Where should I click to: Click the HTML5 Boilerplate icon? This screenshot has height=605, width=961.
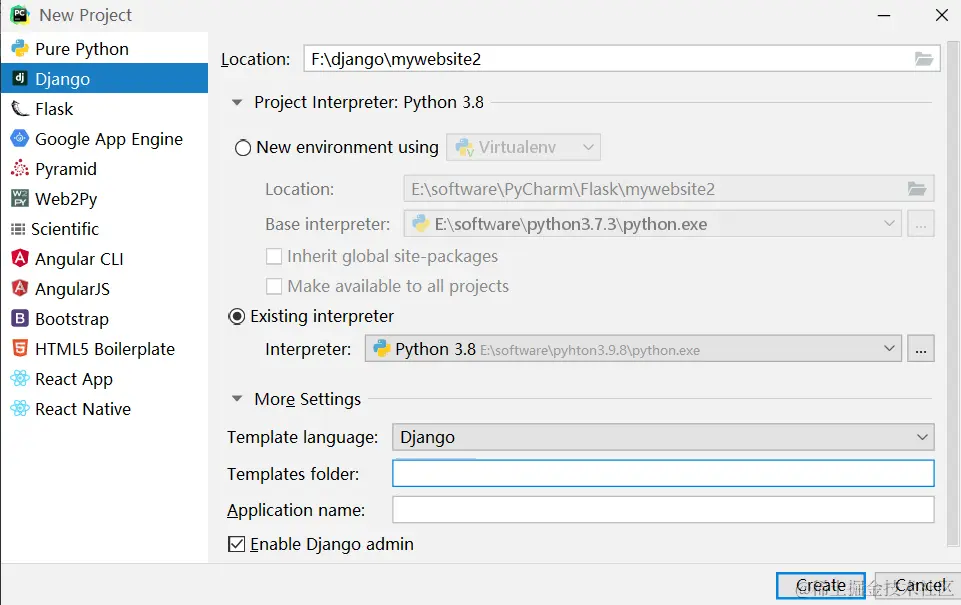pyautogui.click(x=20, y=348)
